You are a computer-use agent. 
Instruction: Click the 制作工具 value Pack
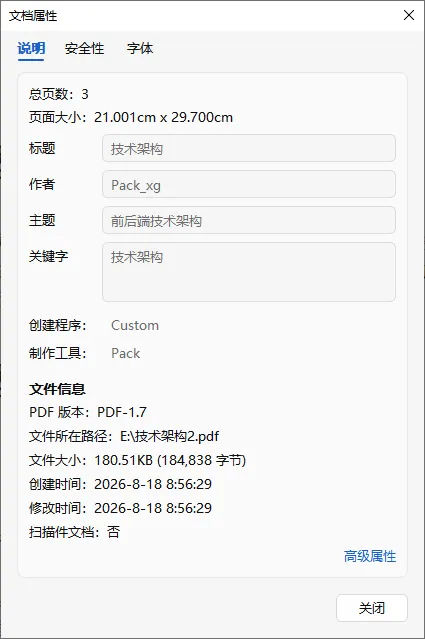pyautogui.click(x=126, y=353)
